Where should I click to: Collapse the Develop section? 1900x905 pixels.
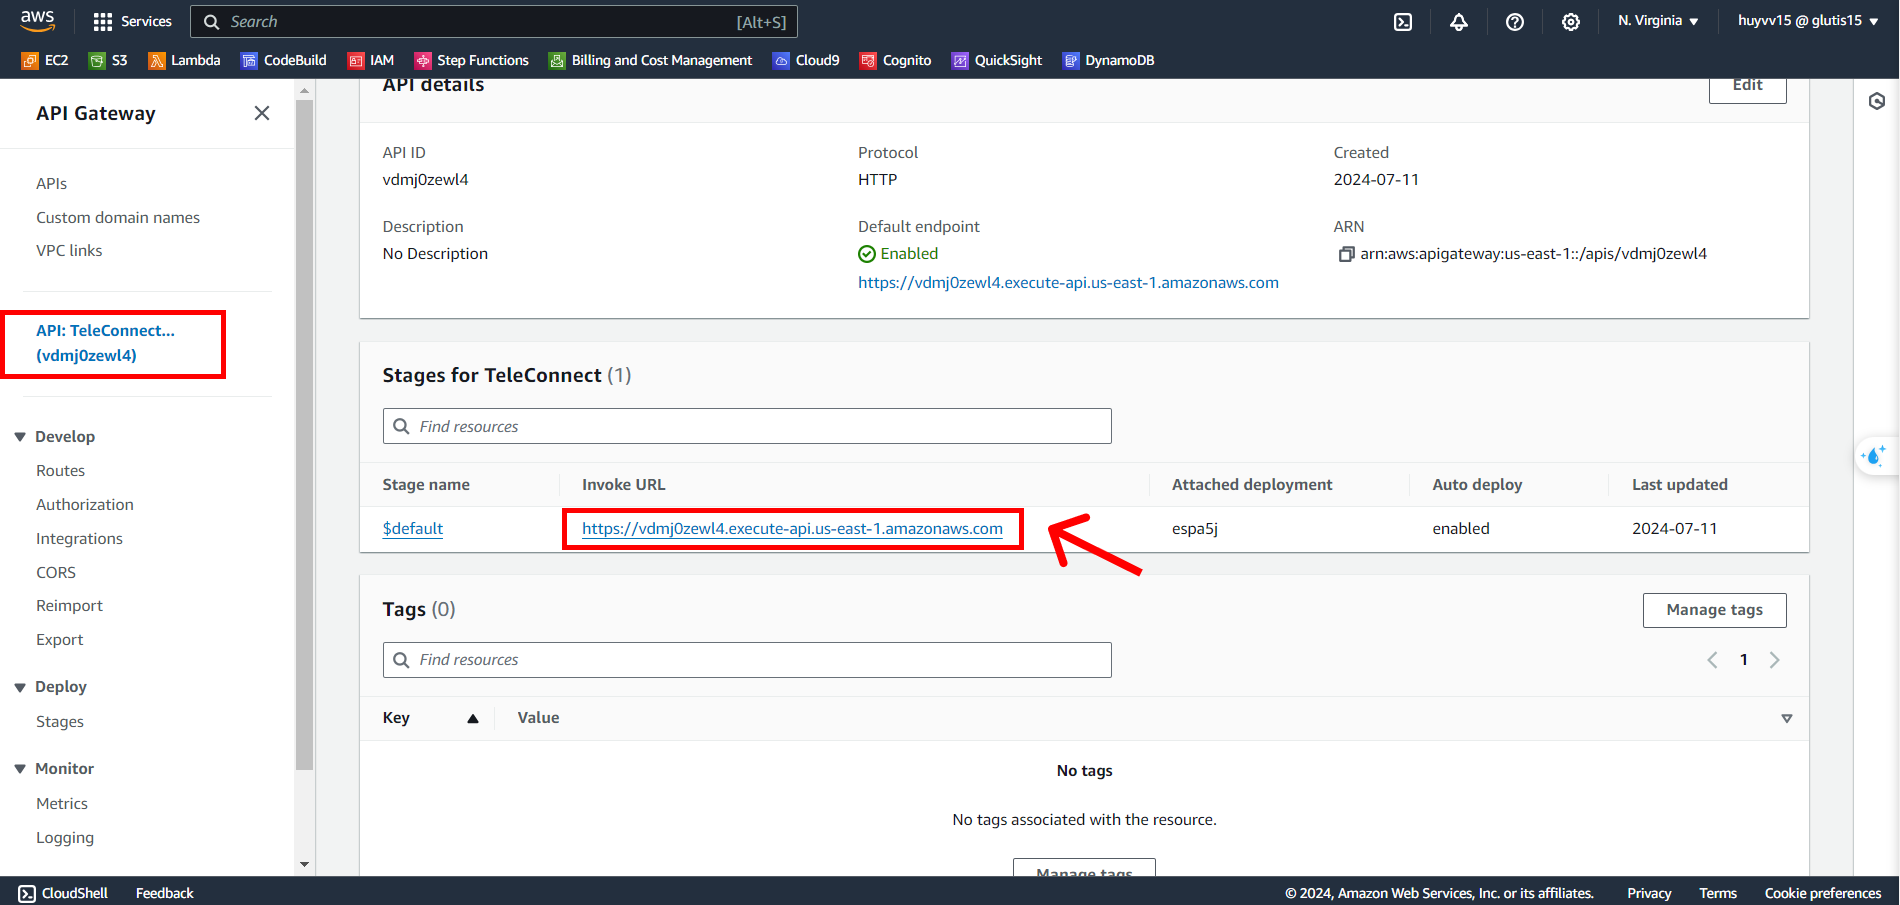point(20,437)
